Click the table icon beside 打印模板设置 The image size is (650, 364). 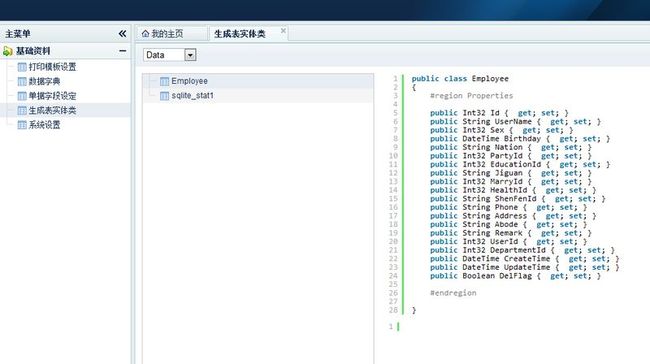click(22, 67)
